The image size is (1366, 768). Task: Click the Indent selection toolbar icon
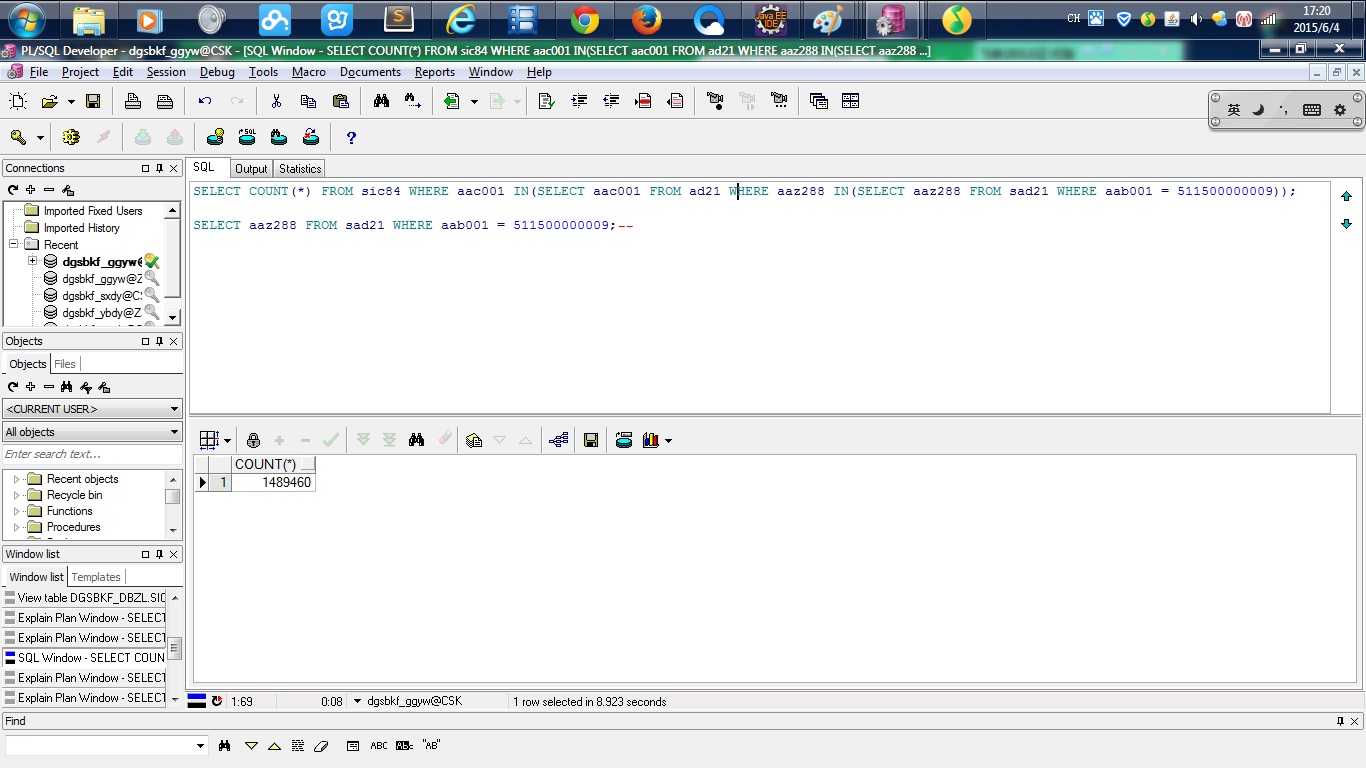click(579, 101)
